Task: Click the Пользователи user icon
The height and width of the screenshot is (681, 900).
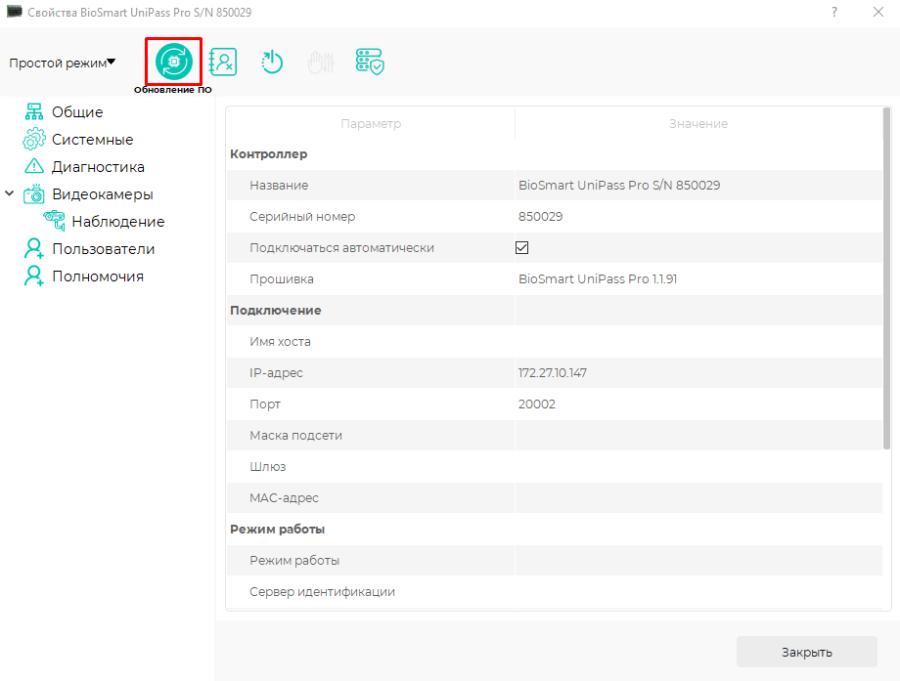Action: coord(34,249)
